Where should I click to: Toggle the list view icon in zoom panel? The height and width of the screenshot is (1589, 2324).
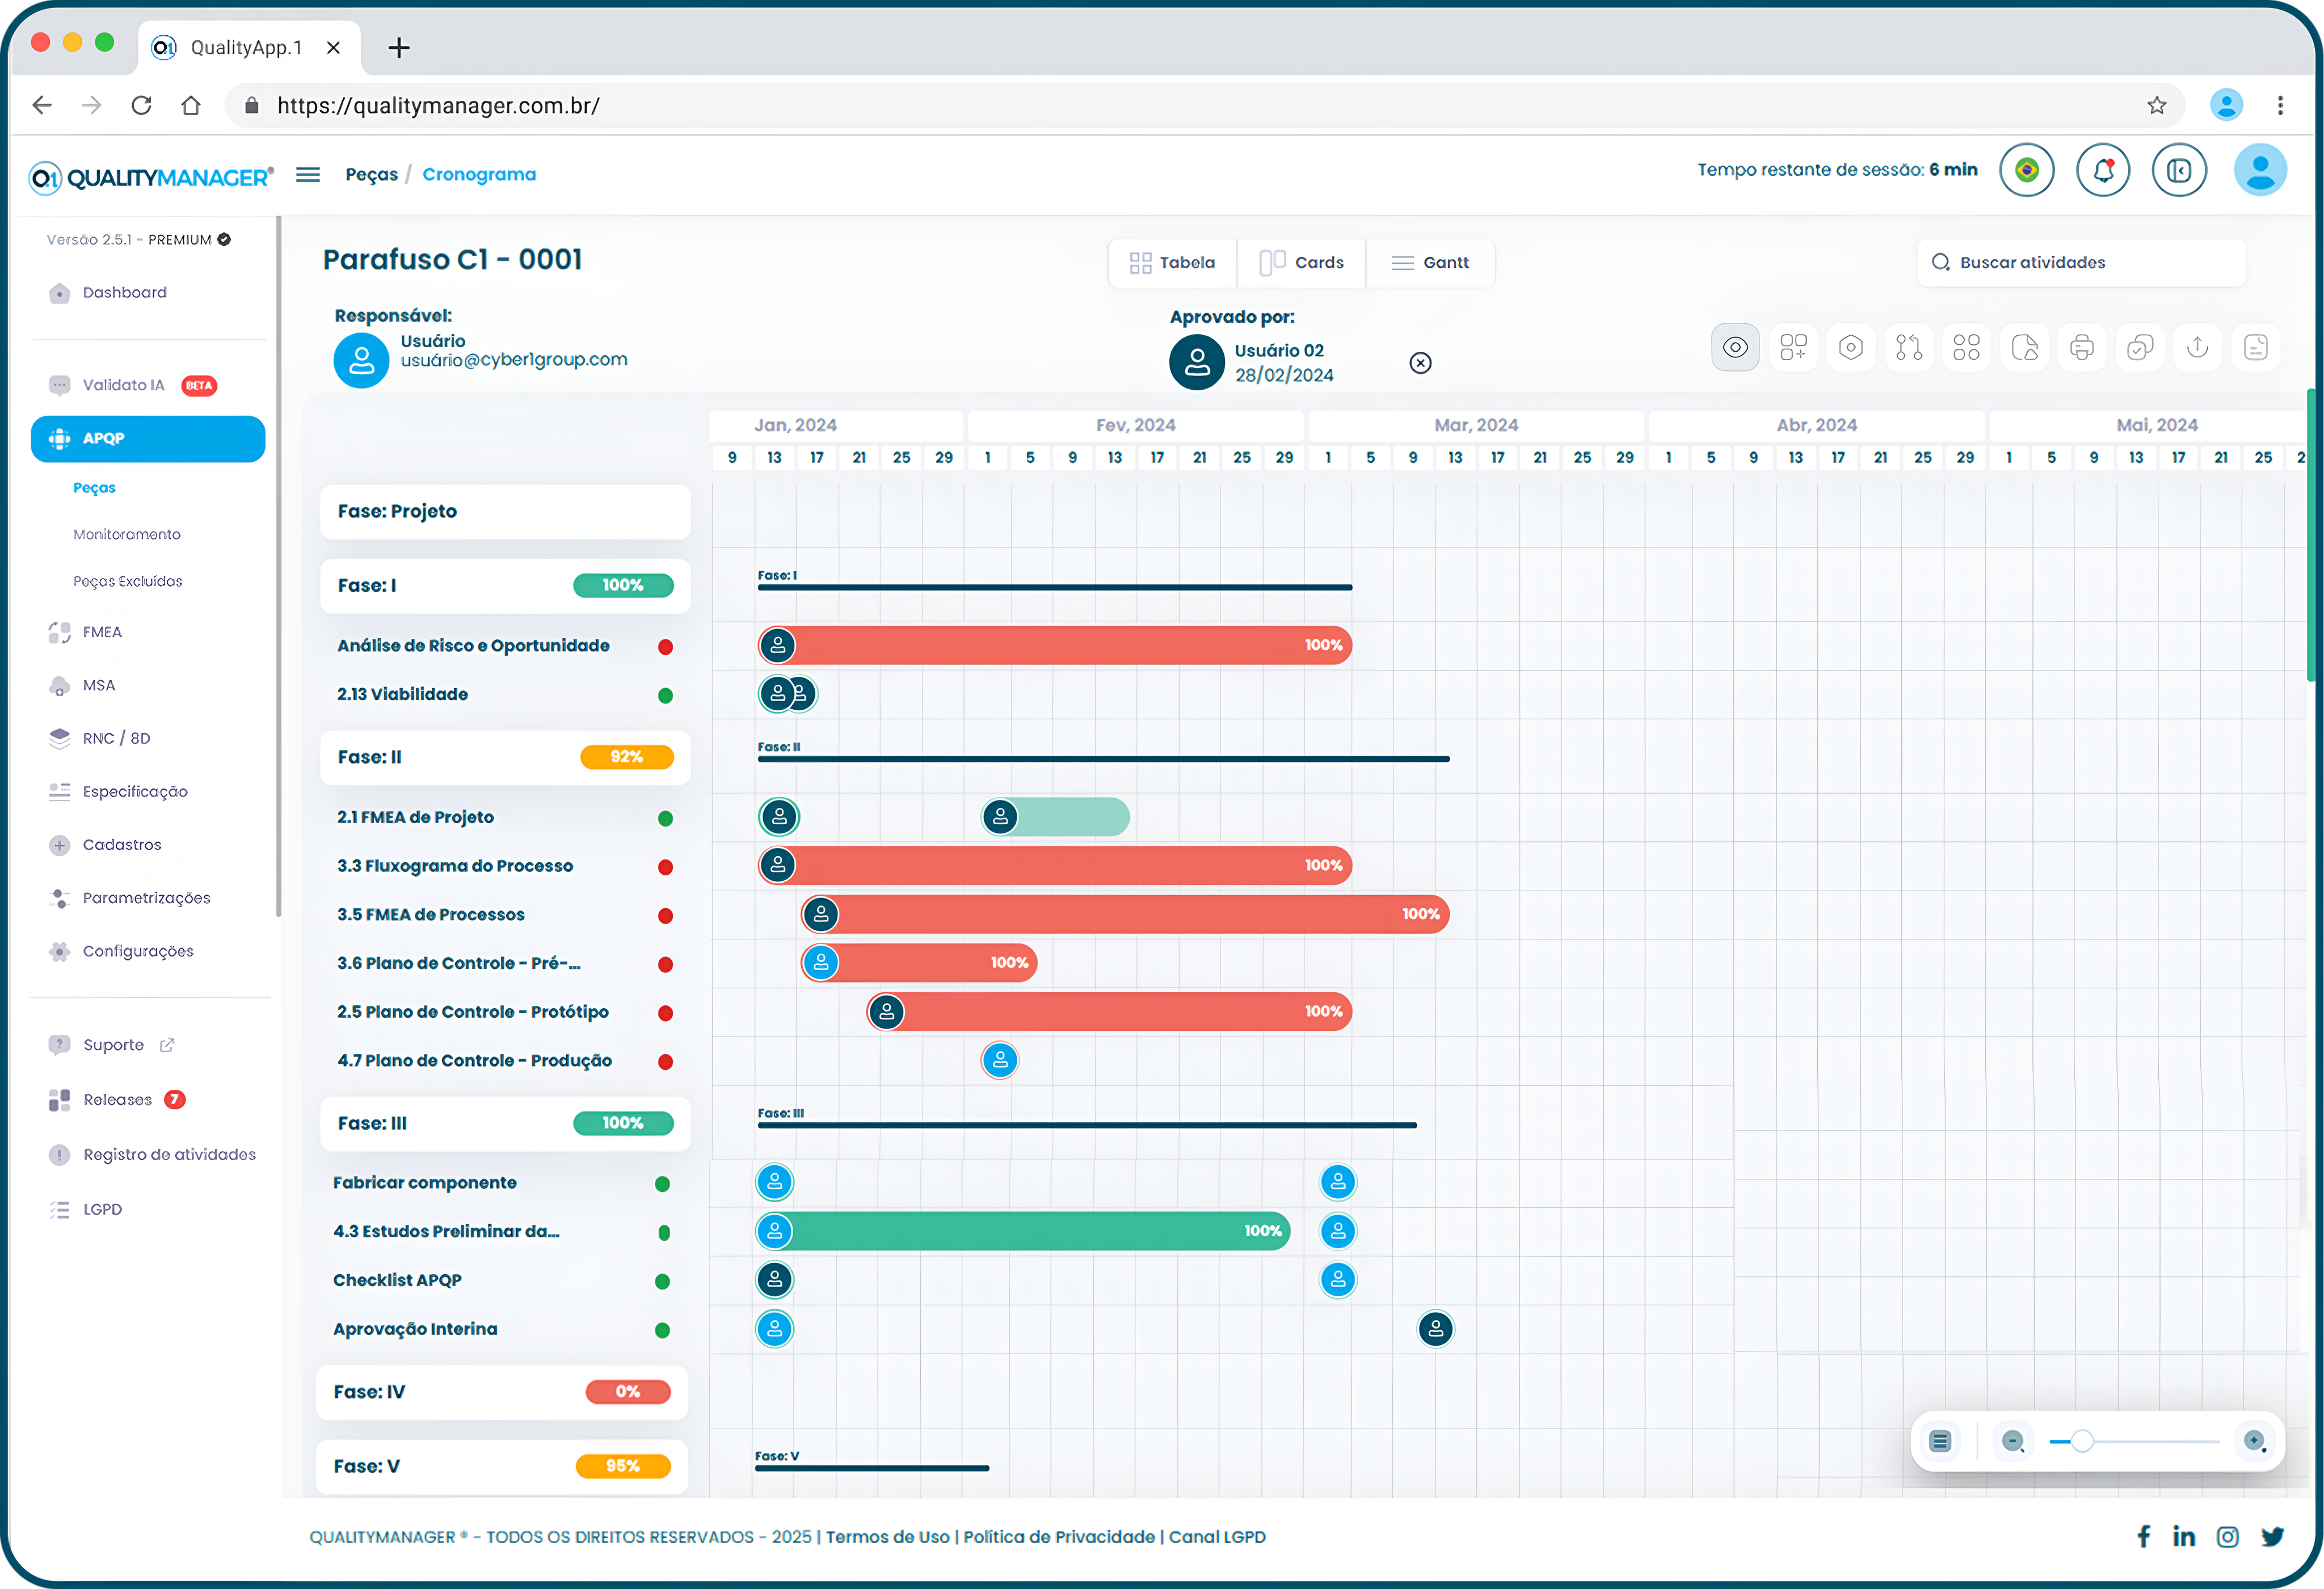[1940, 1441]
